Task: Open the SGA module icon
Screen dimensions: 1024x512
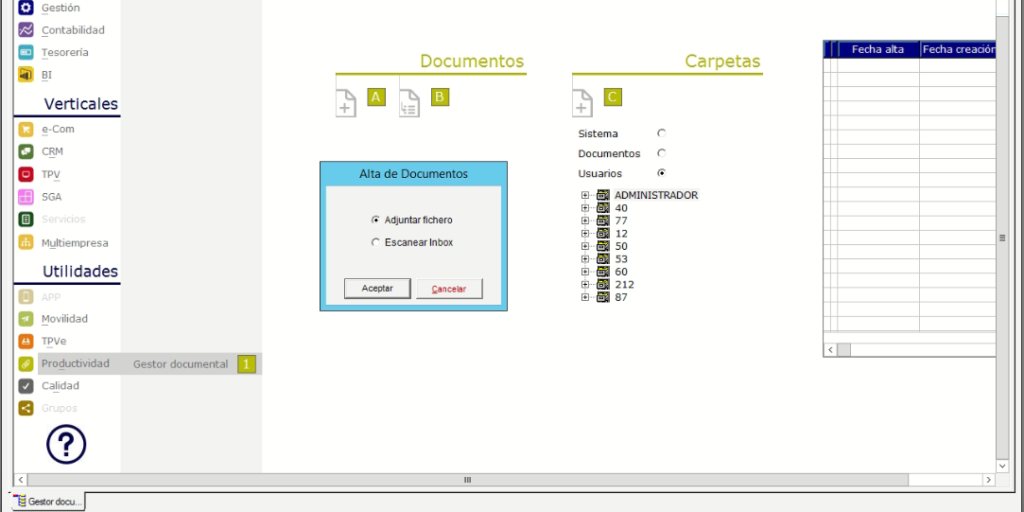Action: (26, 197)
